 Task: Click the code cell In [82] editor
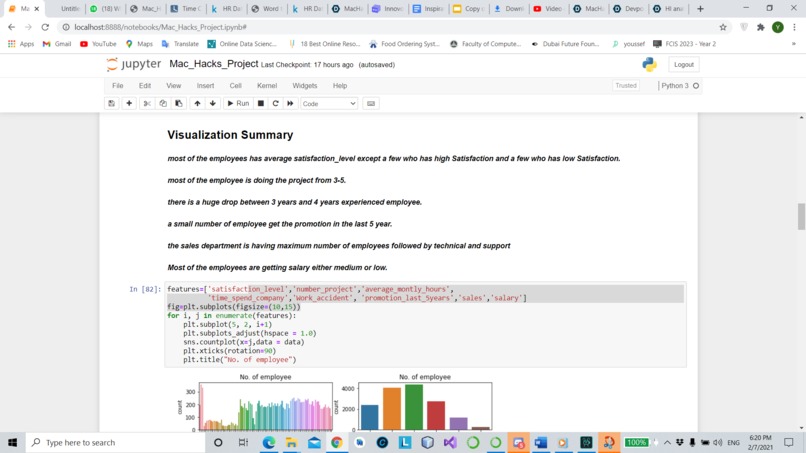tap(425, 324)
